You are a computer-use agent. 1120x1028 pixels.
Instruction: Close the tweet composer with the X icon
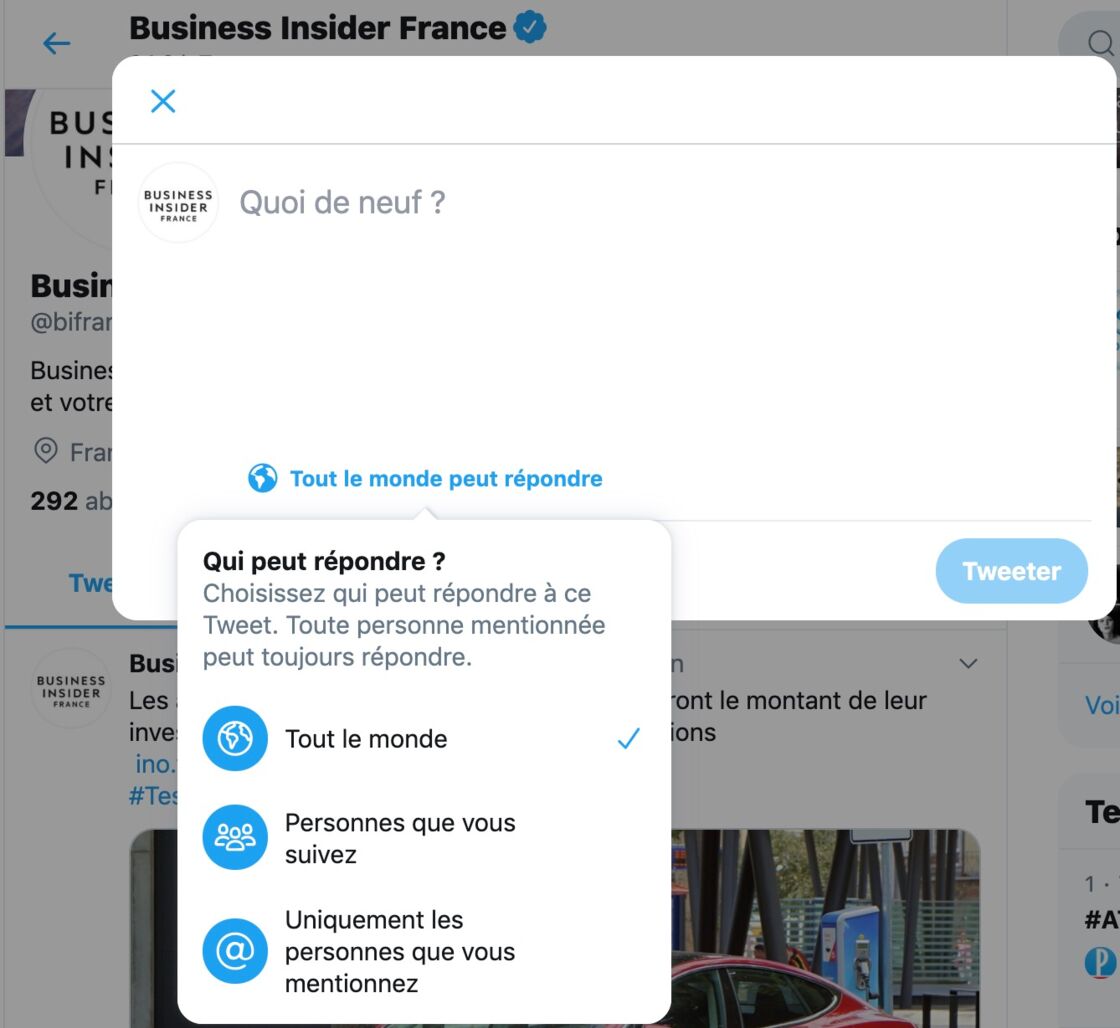163,101
